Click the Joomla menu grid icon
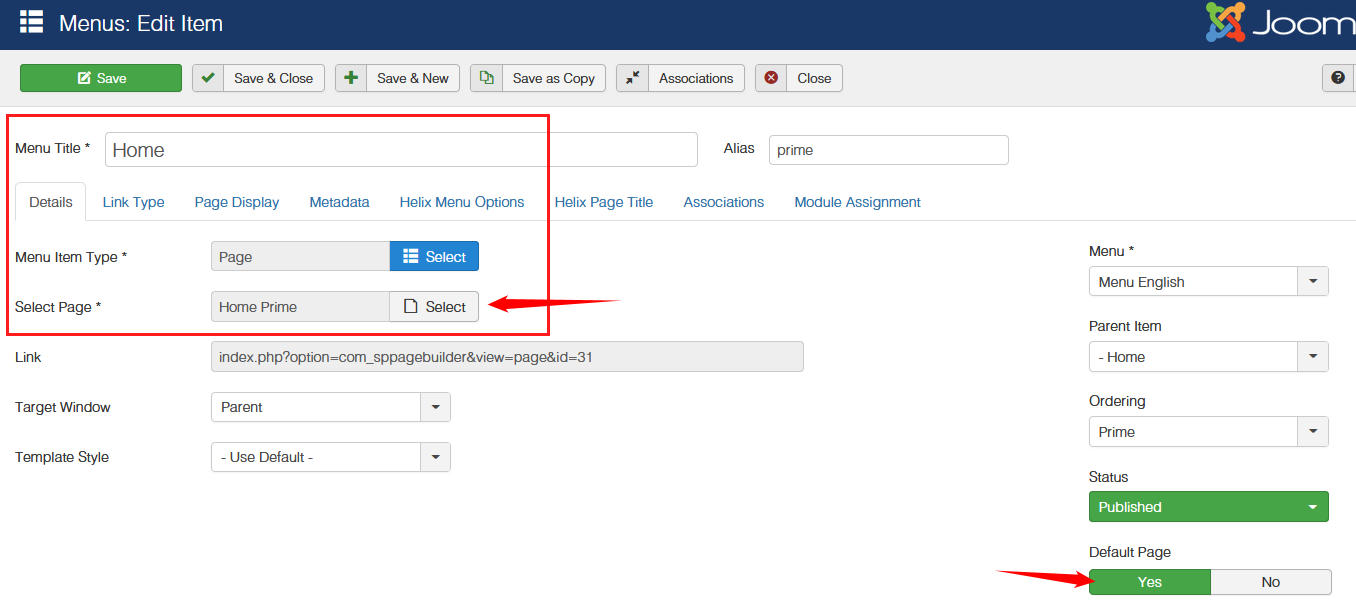Viewport: 1356px width, 610px height. pyautogui.click(x=31, y=22)
